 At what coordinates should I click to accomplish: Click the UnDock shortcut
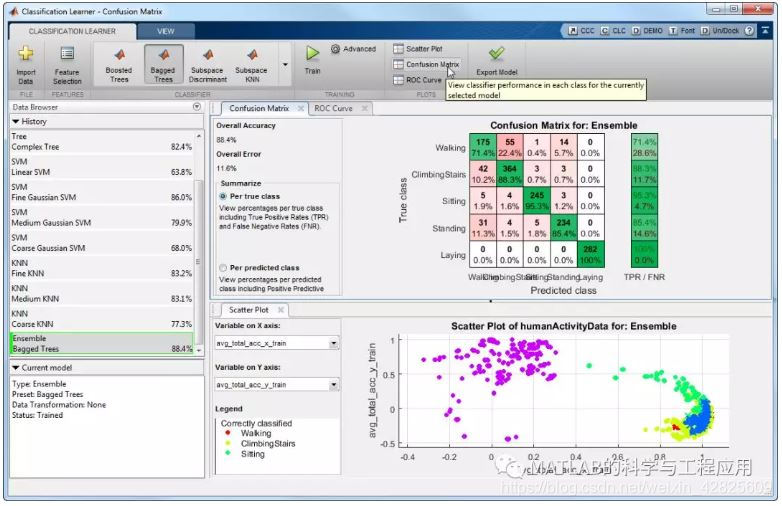720,31
